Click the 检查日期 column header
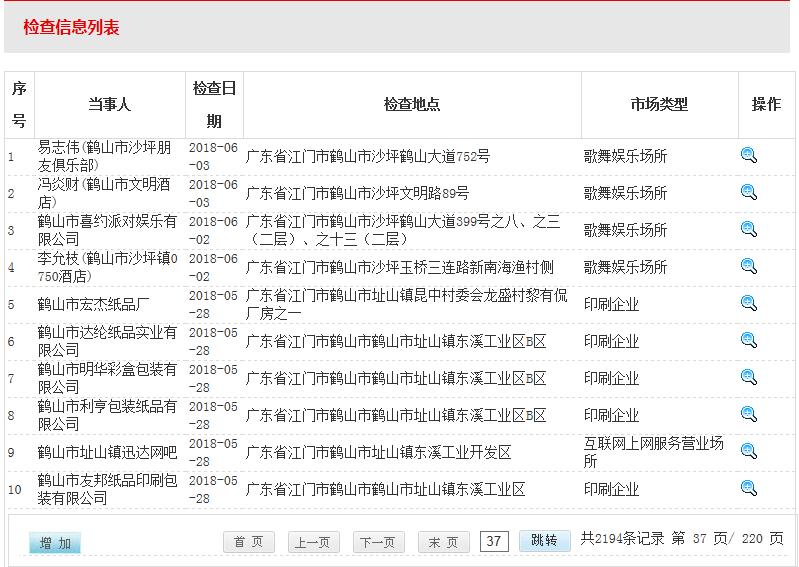Image resolution: width=799 pixels, height=567 pixels. [214, 104]
